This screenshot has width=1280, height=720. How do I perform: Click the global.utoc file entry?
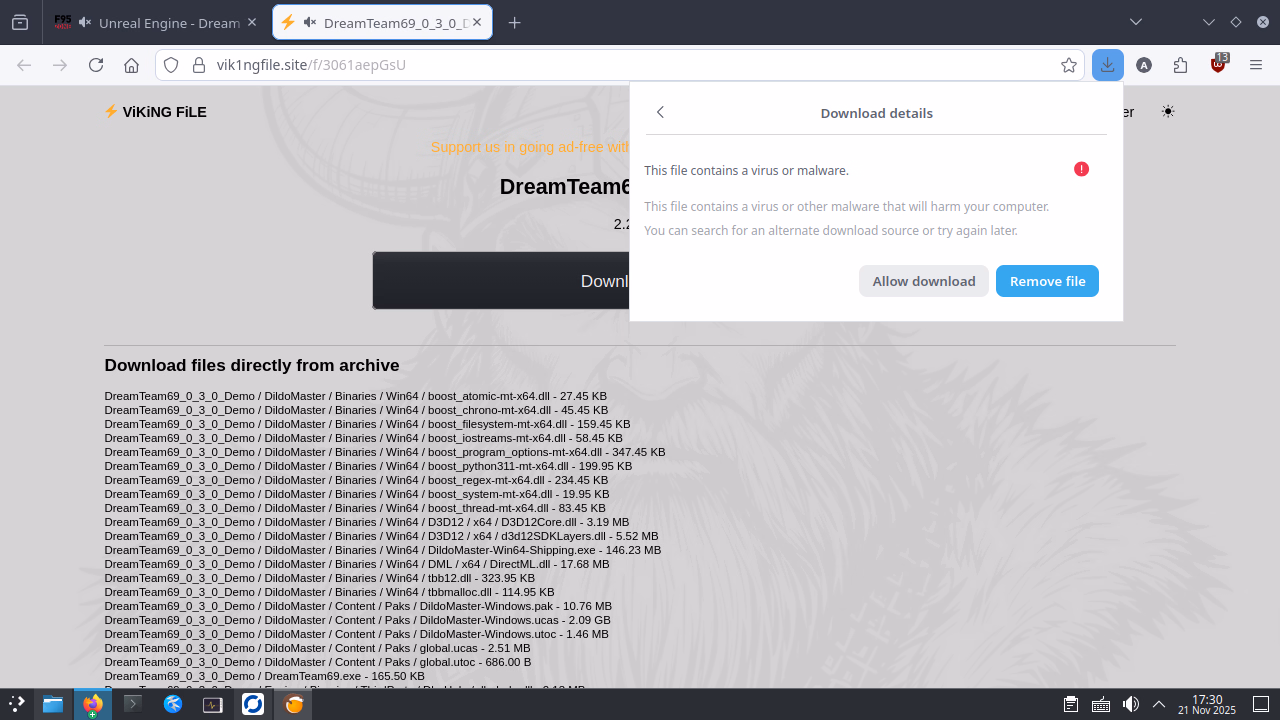pyautogui.click(x=318, y=662)
